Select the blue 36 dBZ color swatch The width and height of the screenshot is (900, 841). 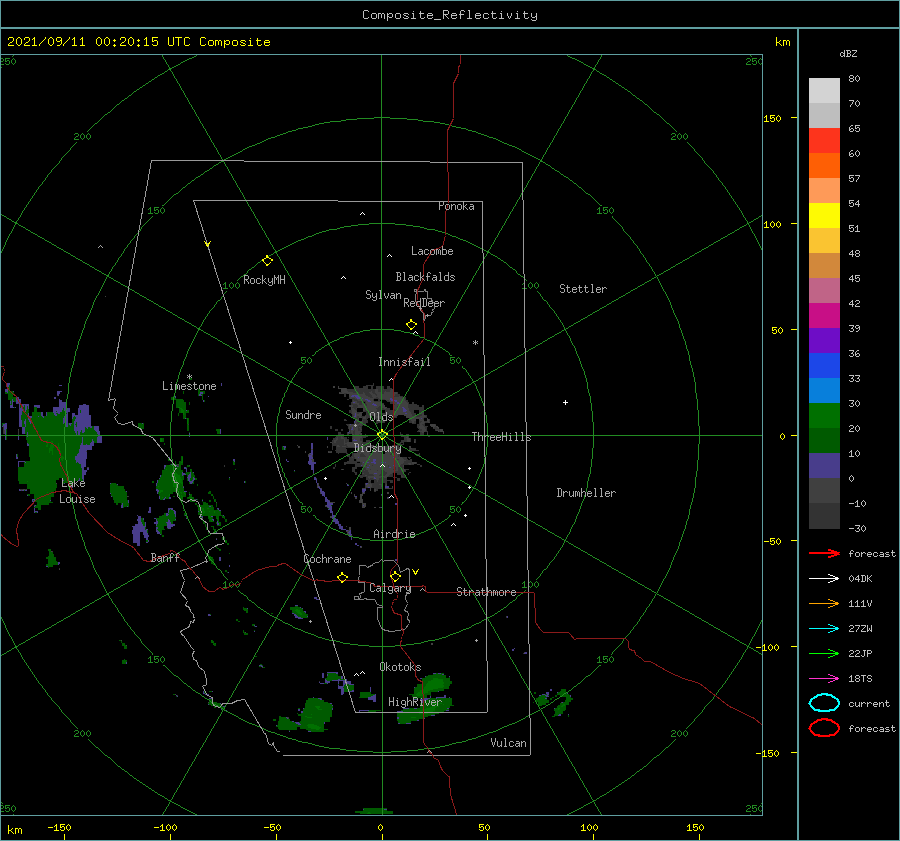pos(824,365)
